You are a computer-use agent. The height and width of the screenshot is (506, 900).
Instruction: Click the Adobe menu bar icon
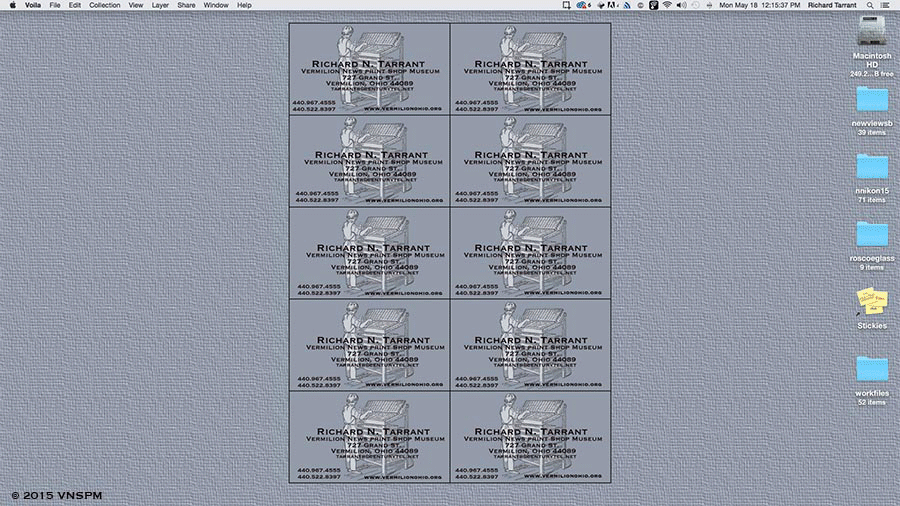[611, 5]
